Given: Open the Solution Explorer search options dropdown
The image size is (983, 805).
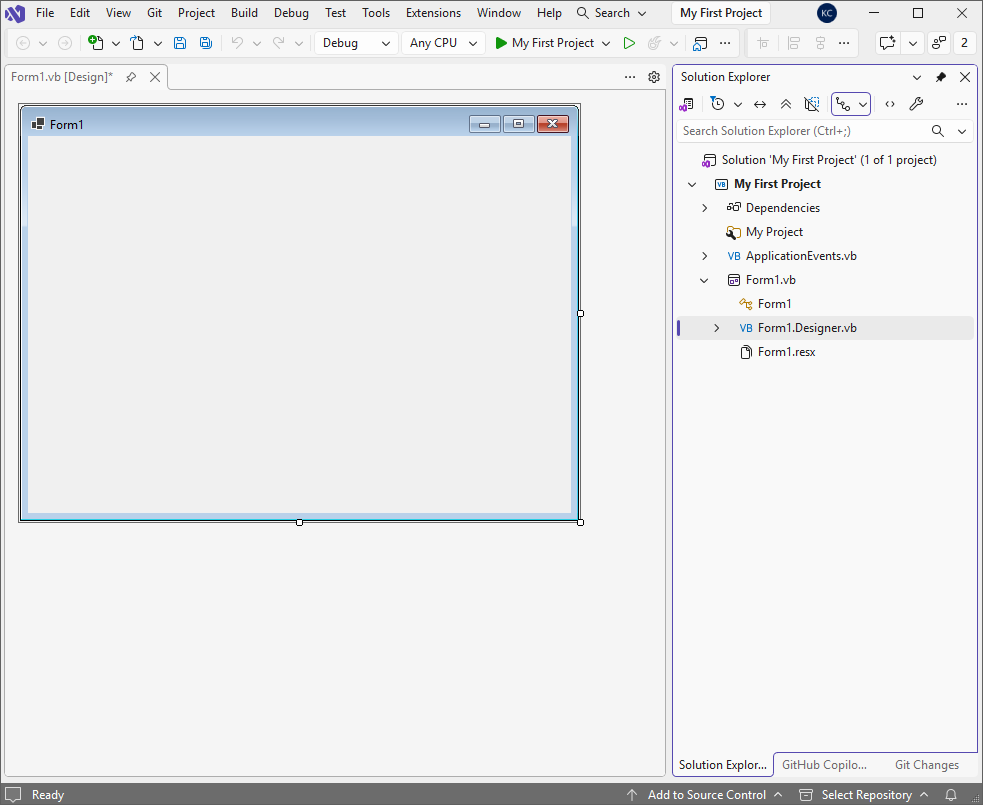Looking at the screenshot, I should (962, 131).
